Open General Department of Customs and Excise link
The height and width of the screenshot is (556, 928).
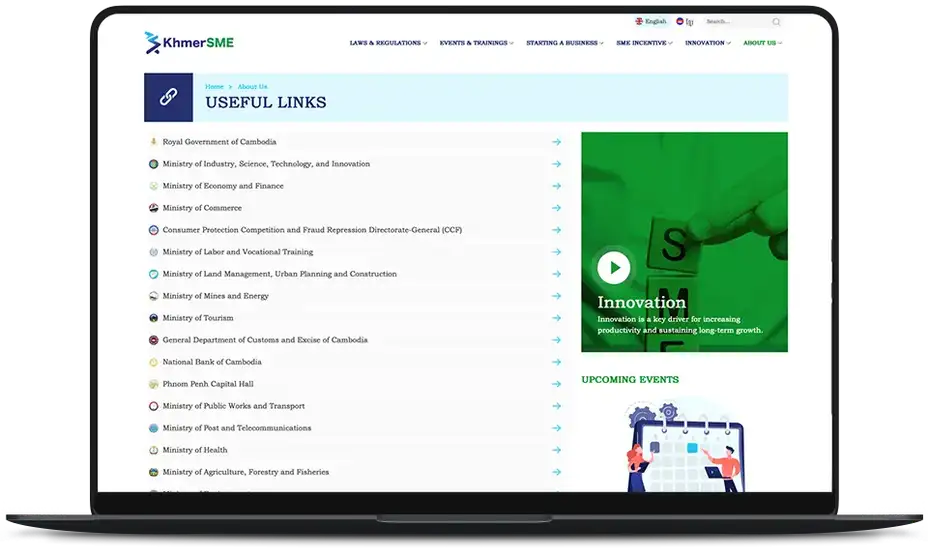click(265, 340)
